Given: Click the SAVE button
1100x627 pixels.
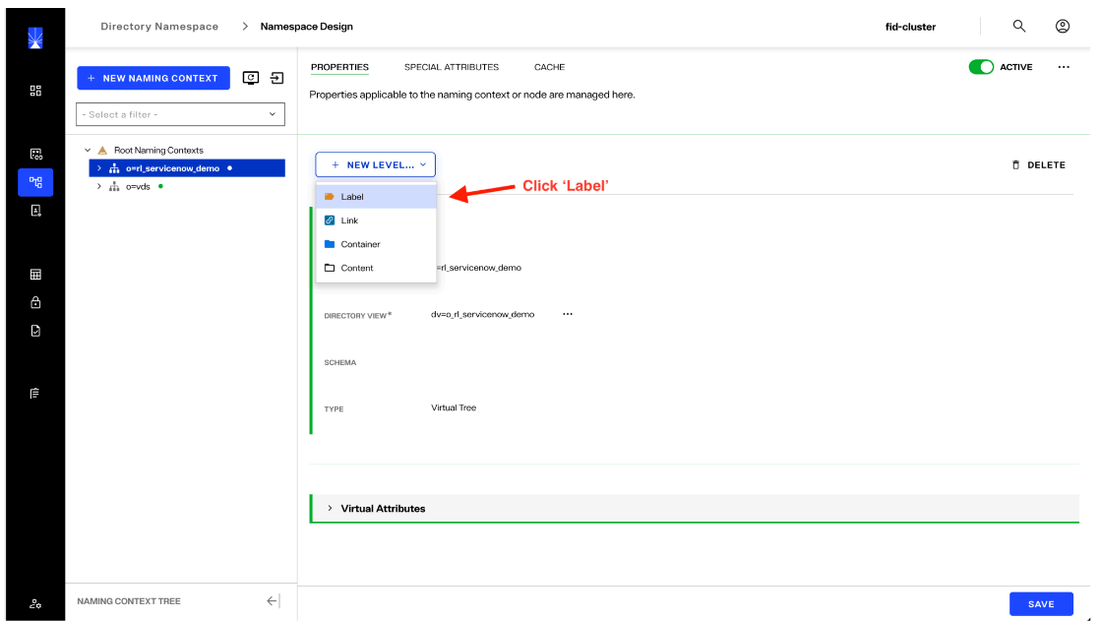Looking at the screenshot, I should 1041,604.
